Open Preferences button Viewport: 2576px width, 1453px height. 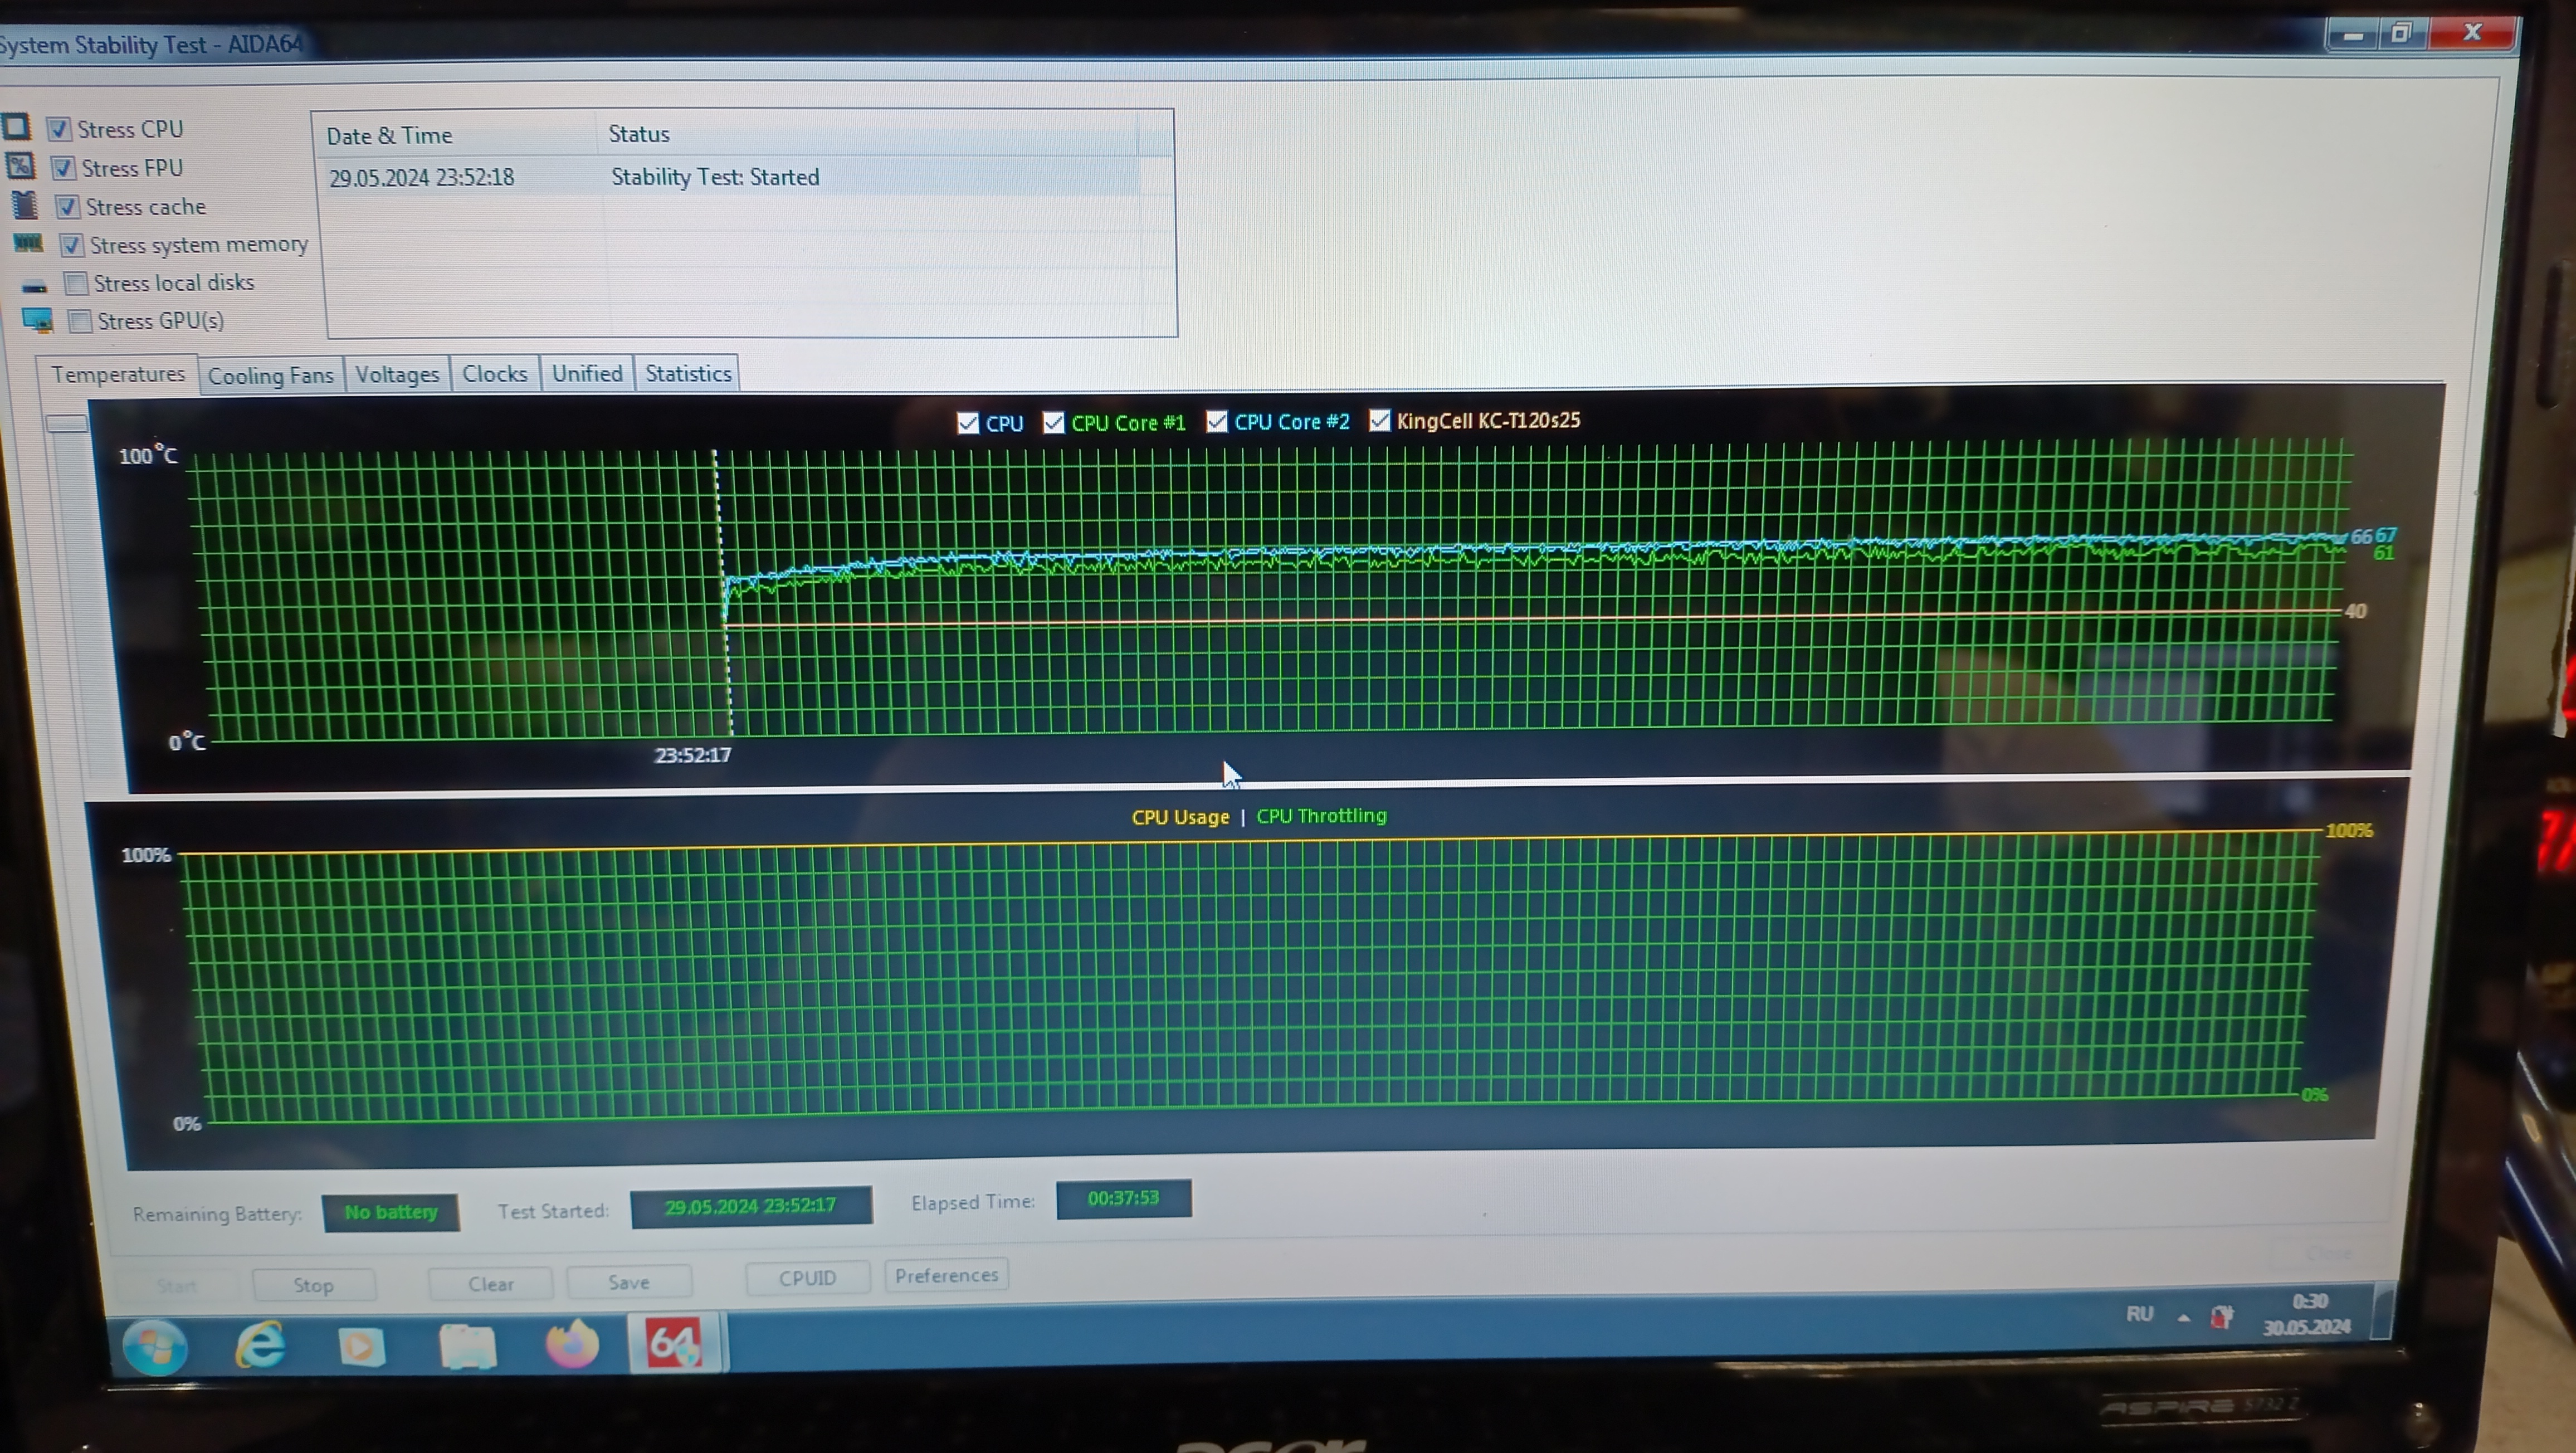point(947,1275)
